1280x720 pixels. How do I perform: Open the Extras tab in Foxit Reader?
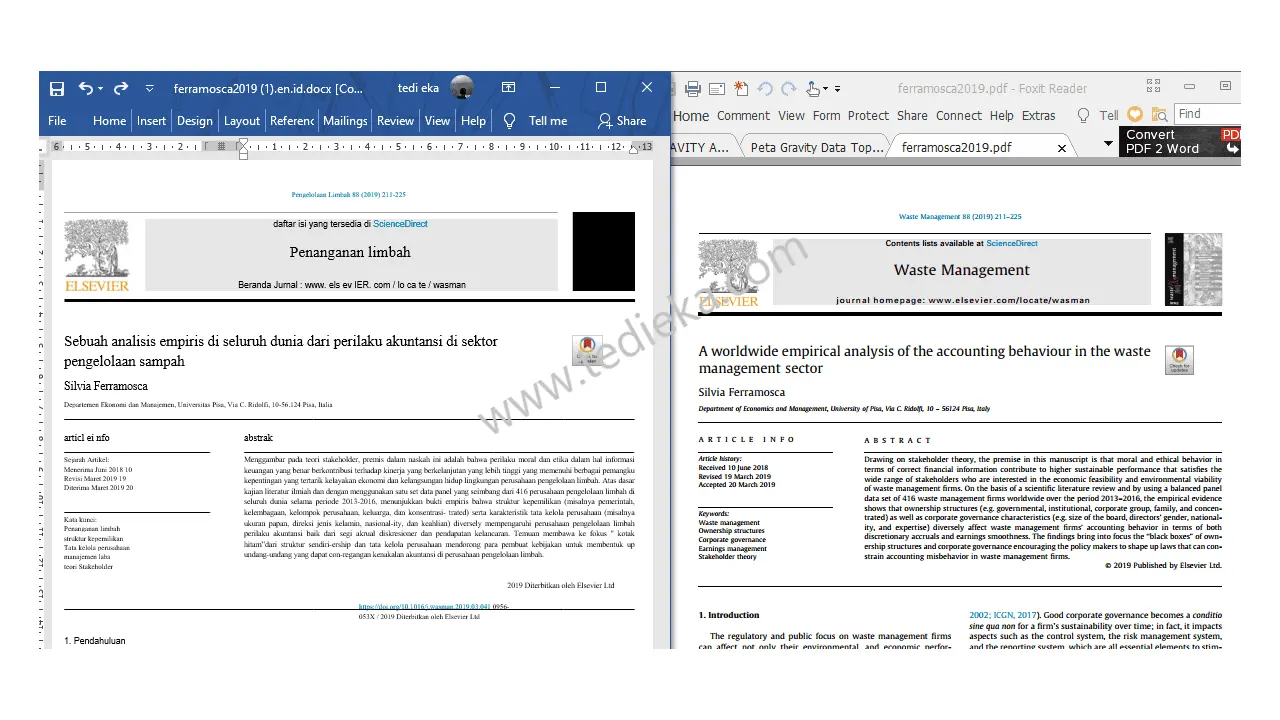click(1038, 116)
